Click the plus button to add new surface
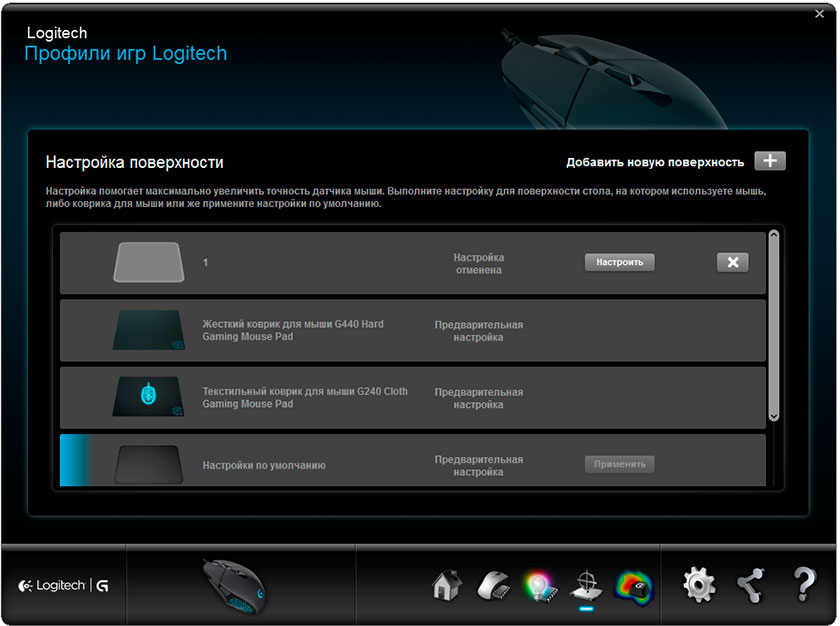The width and height of the screenshot is (840, 626). [769, 161]
